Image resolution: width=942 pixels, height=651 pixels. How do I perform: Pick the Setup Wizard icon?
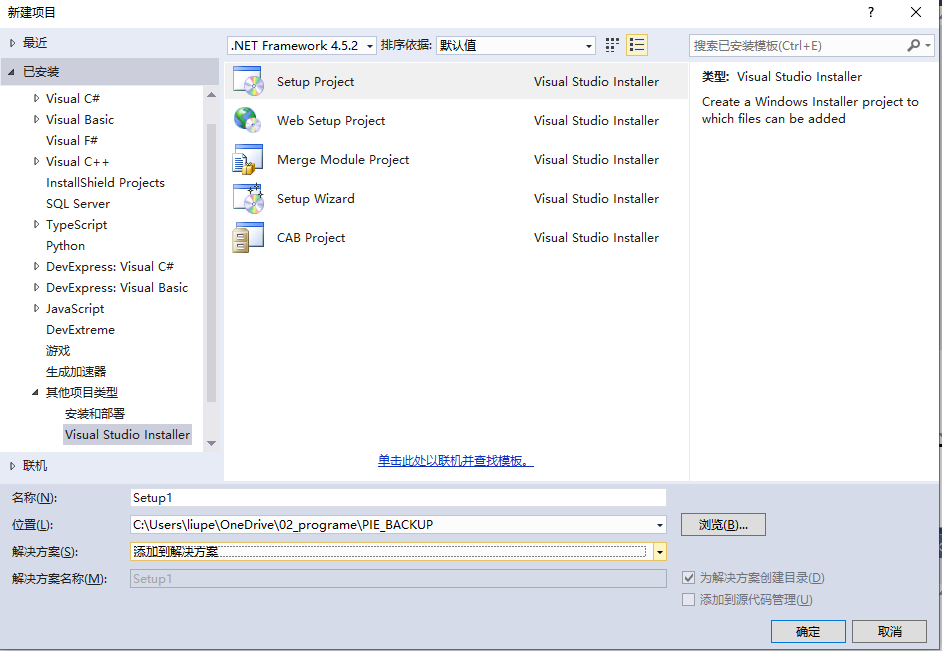(x=248, y=198)
